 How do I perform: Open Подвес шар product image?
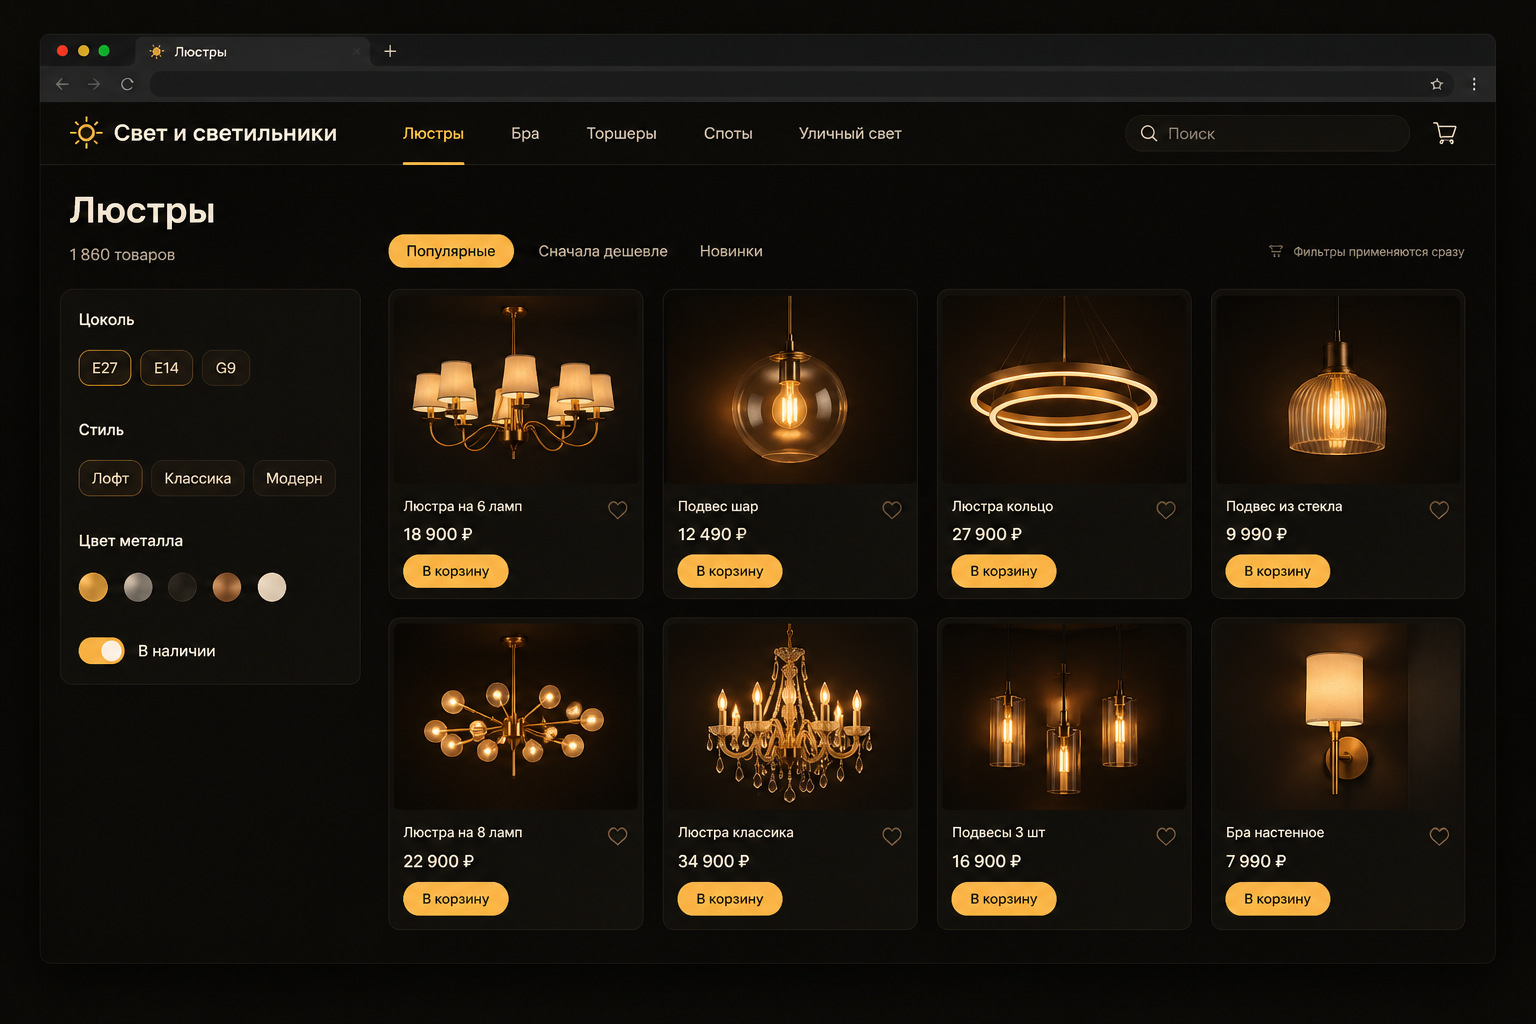[790, 389]
